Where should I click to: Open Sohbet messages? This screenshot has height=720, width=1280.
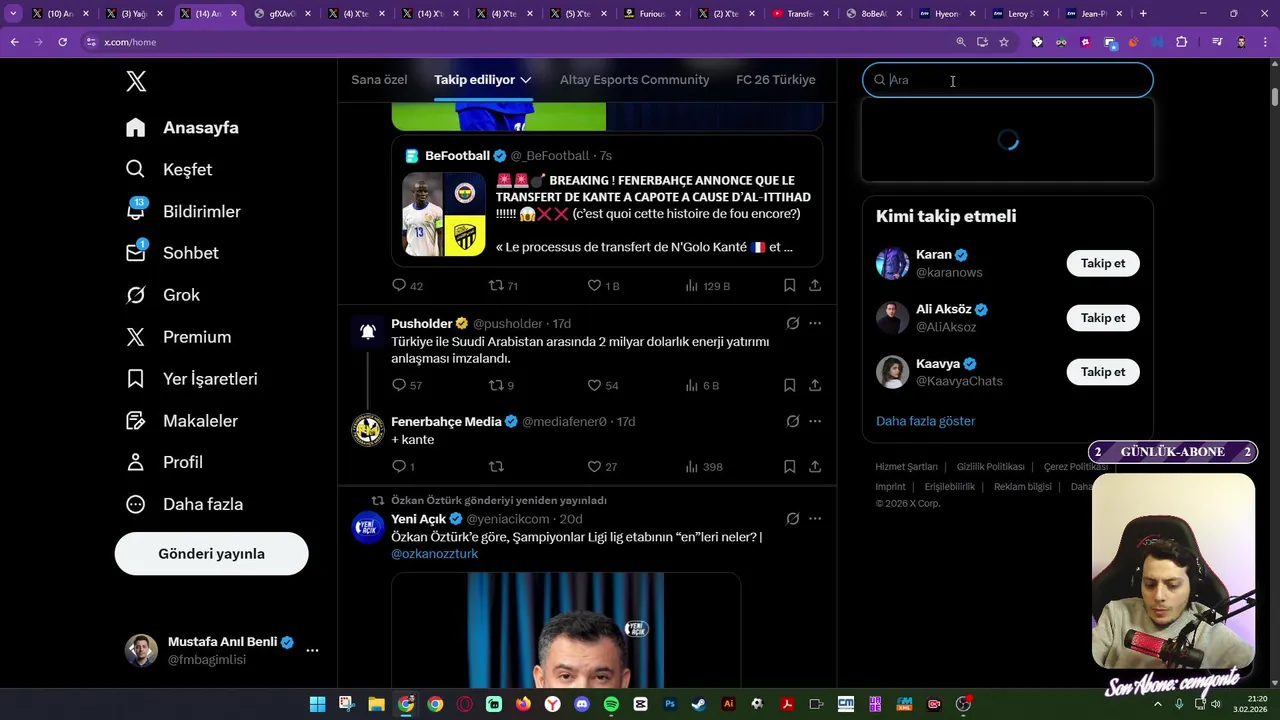pyautogui.click(x=172, y=253)
